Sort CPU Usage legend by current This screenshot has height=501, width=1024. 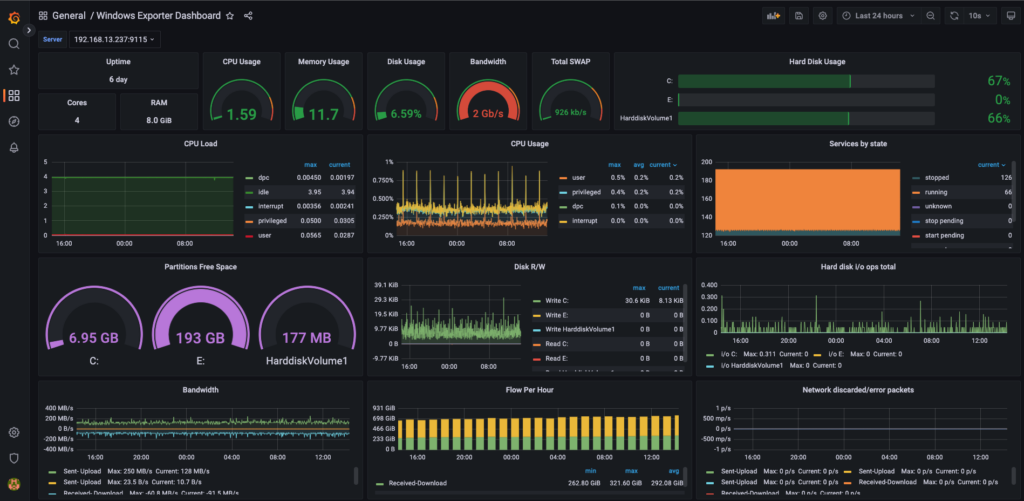[x=664, y=165]
